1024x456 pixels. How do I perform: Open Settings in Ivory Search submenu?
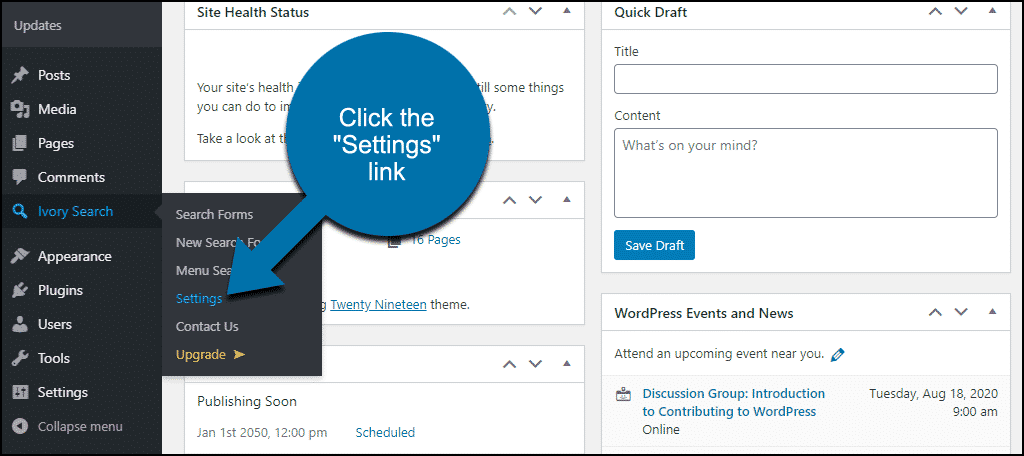pos(199,298)
